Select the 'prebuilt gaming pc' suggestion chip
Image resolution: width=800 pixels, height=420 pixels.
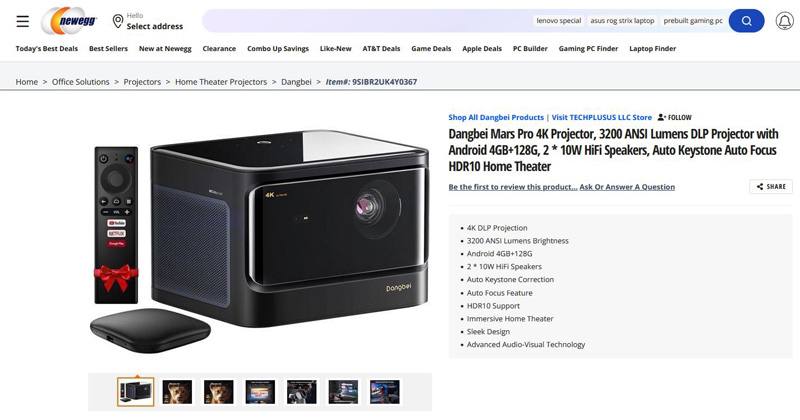click(693, 21)
